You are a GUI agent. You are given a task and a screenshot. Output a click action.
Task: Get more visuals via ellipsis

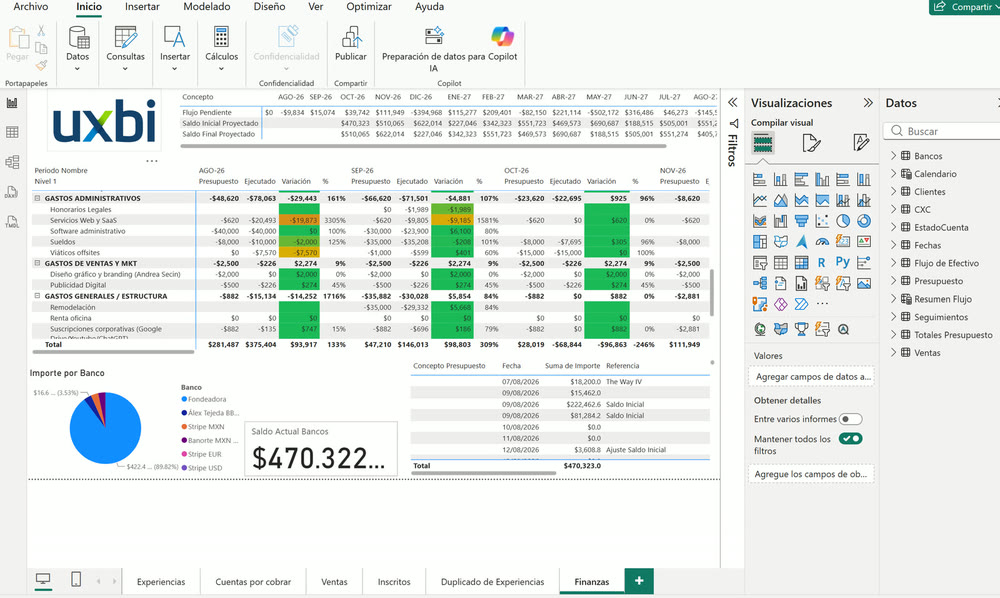(x=822, y=304)
